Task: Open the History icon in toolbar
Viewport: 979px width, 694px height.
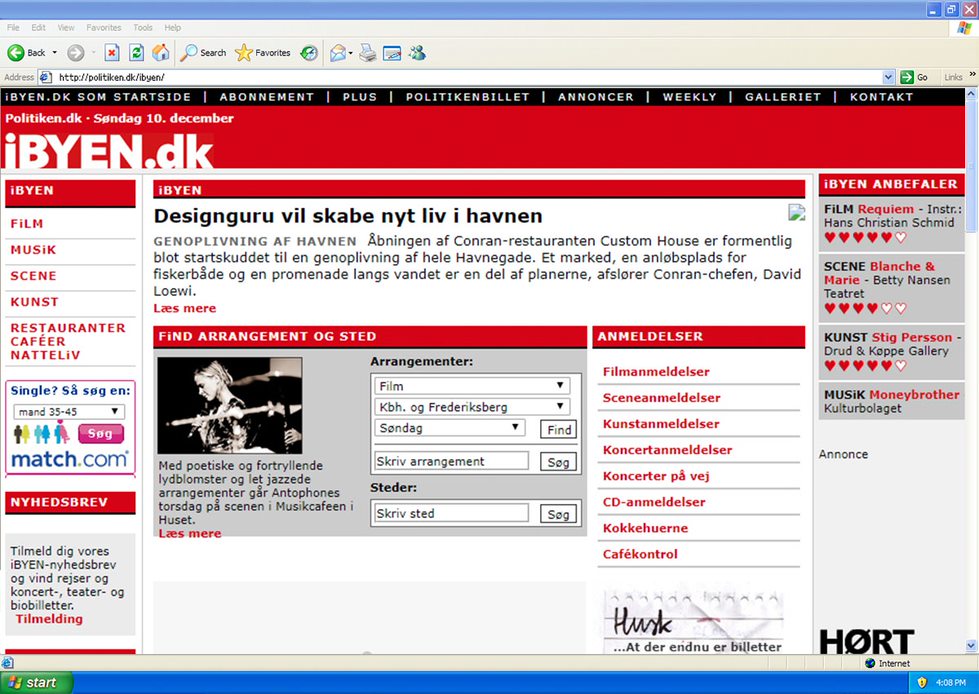Action: pos(308,53)
